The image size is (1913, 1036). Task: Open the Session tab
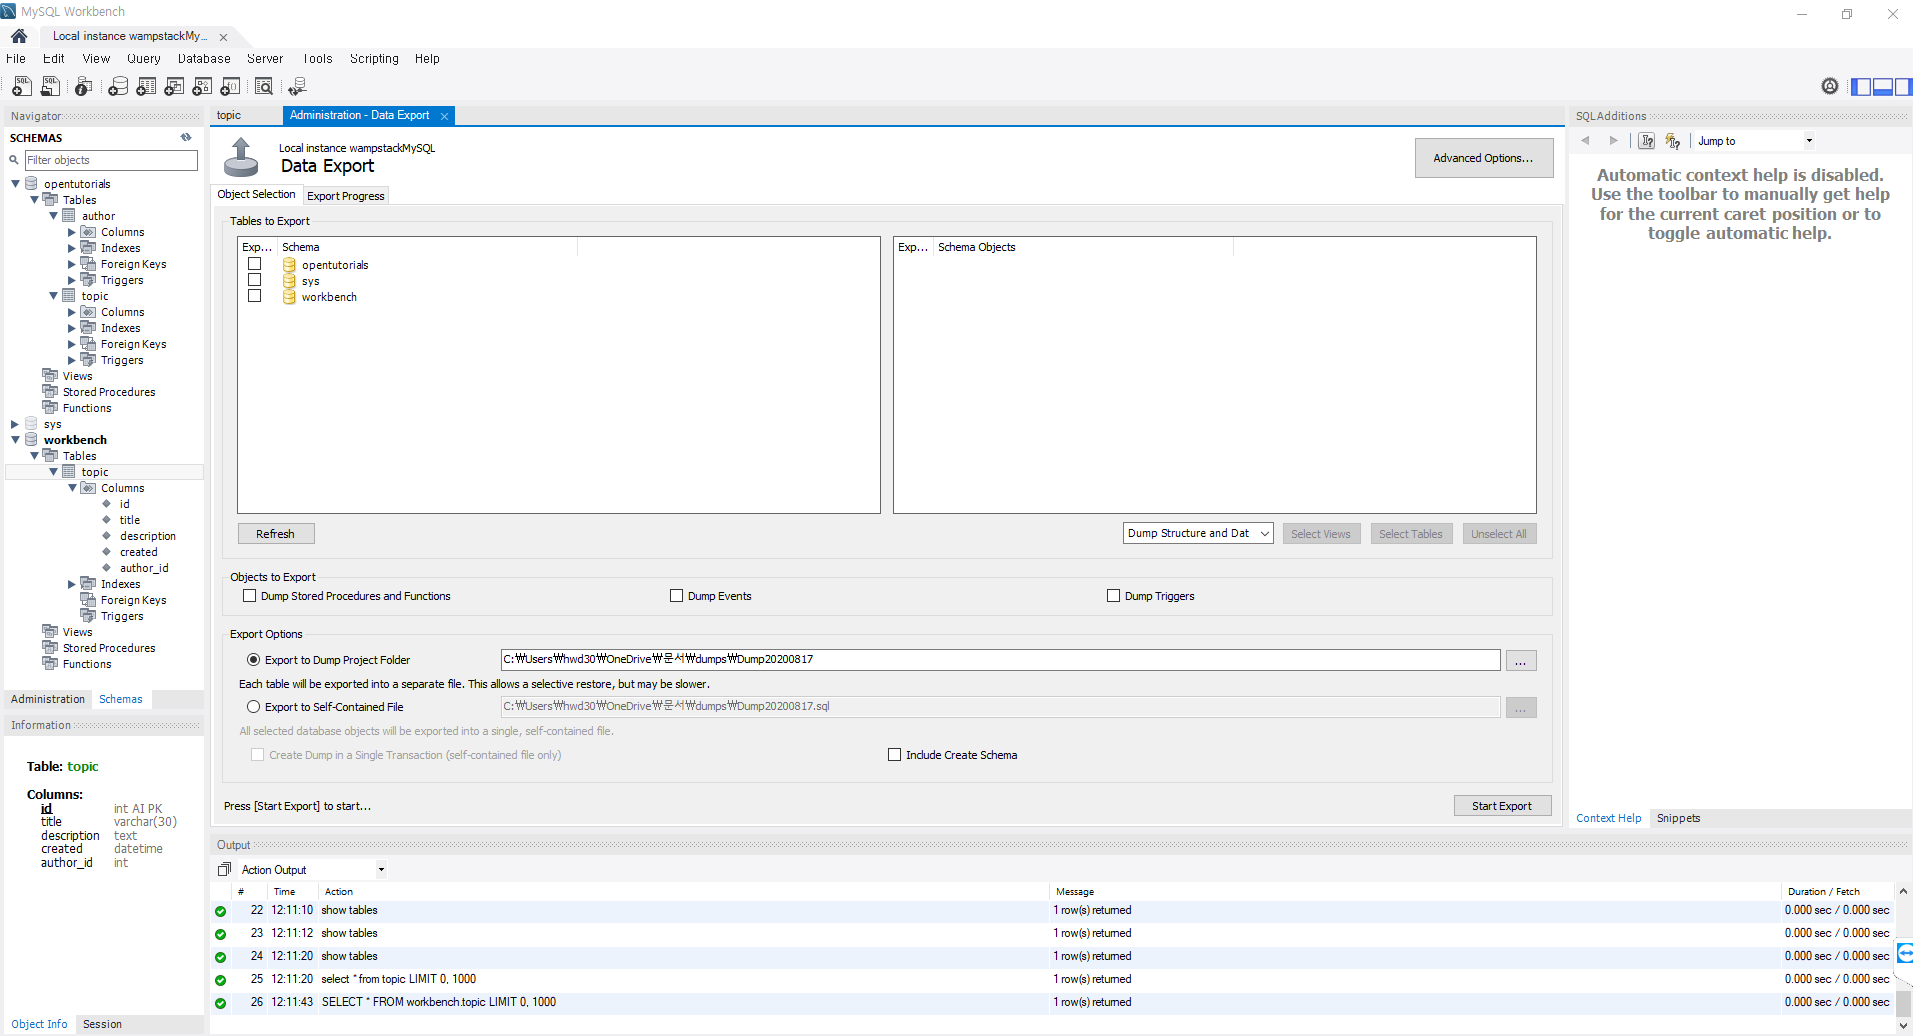[x=102, y=1024]
